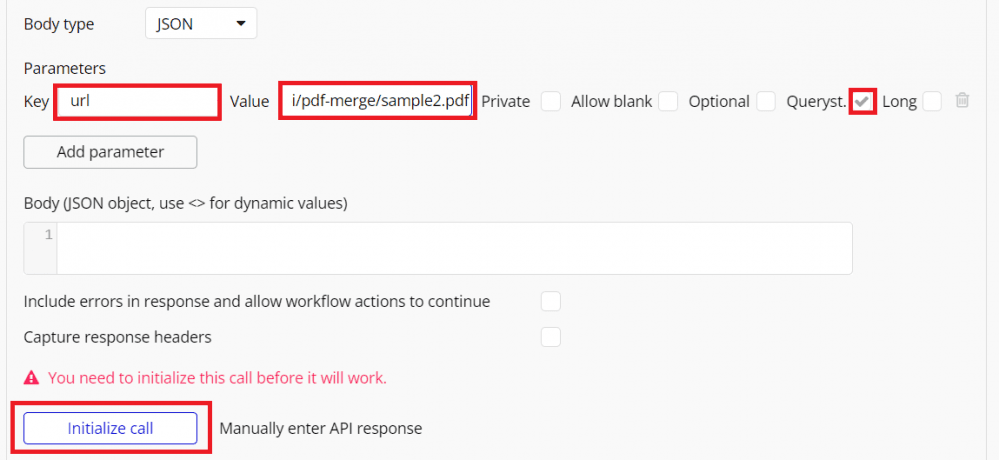Image resolution: width=999 pixels, height=460 pixels.
Task: Click the initialize call warning message
Action: click(217, 378)
